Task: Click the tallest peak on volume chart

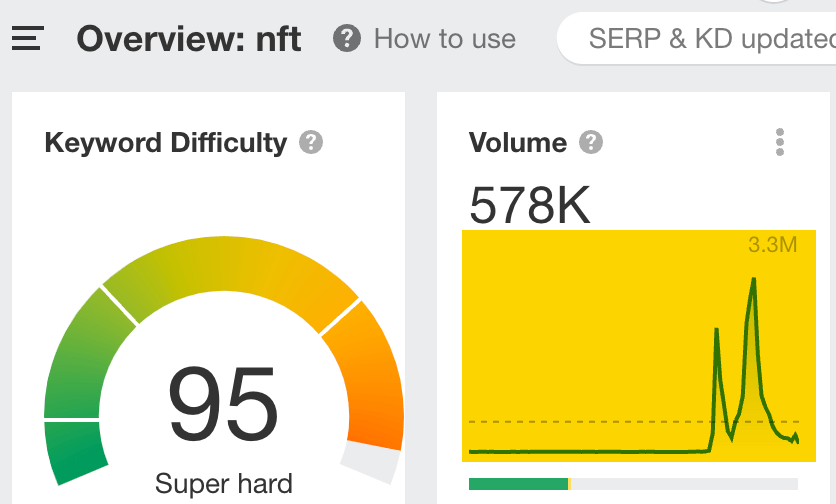Action: pos(753,280)
